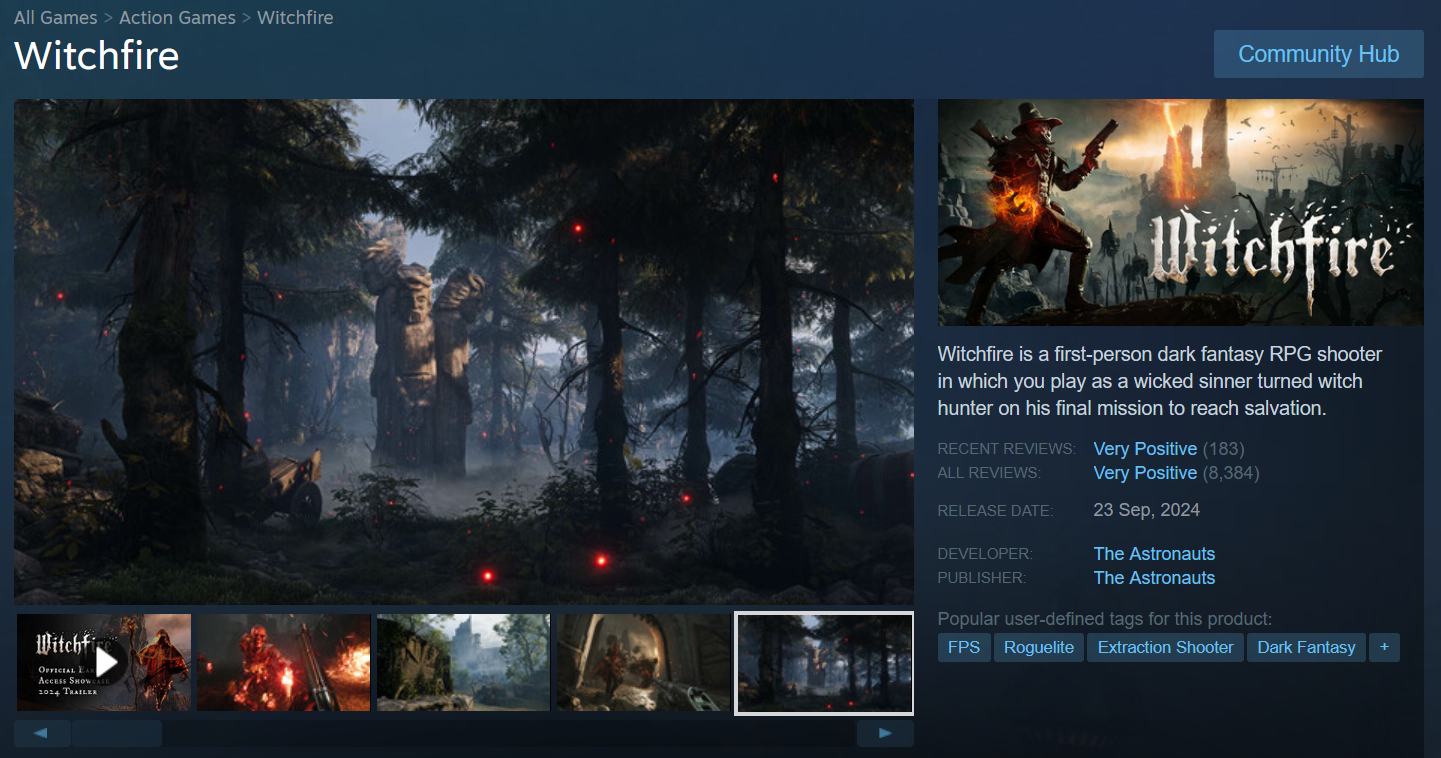Click the Witchfire breadcrumb link
The width and height of the screenshot is (1441, 758).
(x=295, y=18)
